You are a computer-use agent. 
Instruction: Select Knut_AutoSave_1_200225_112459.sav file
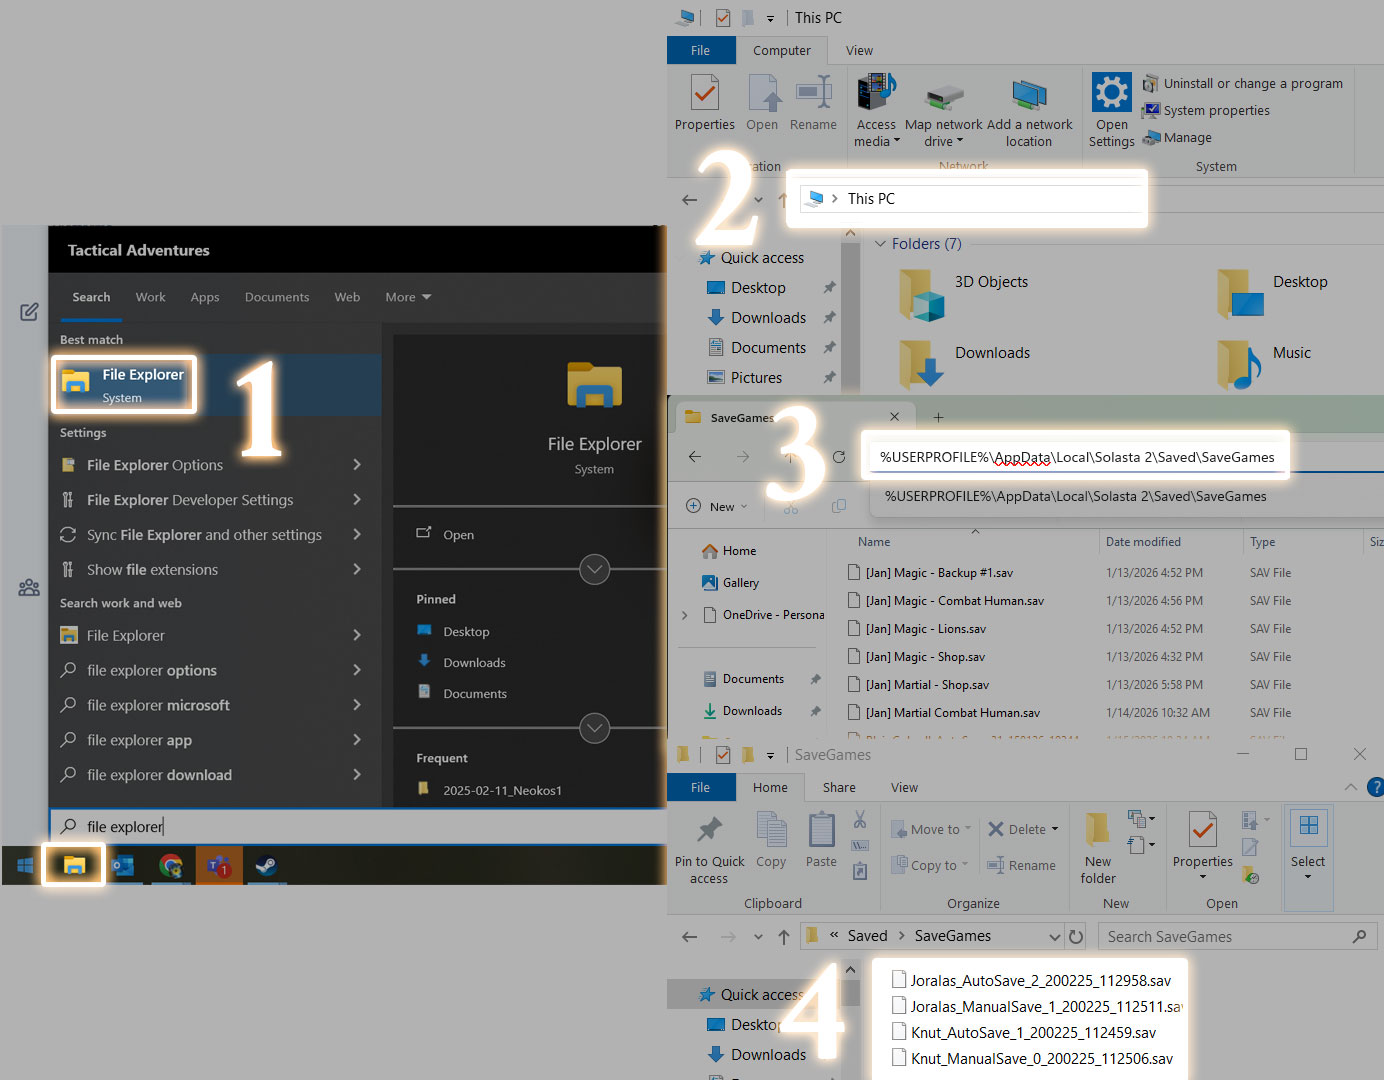tap(1032, 1033)
